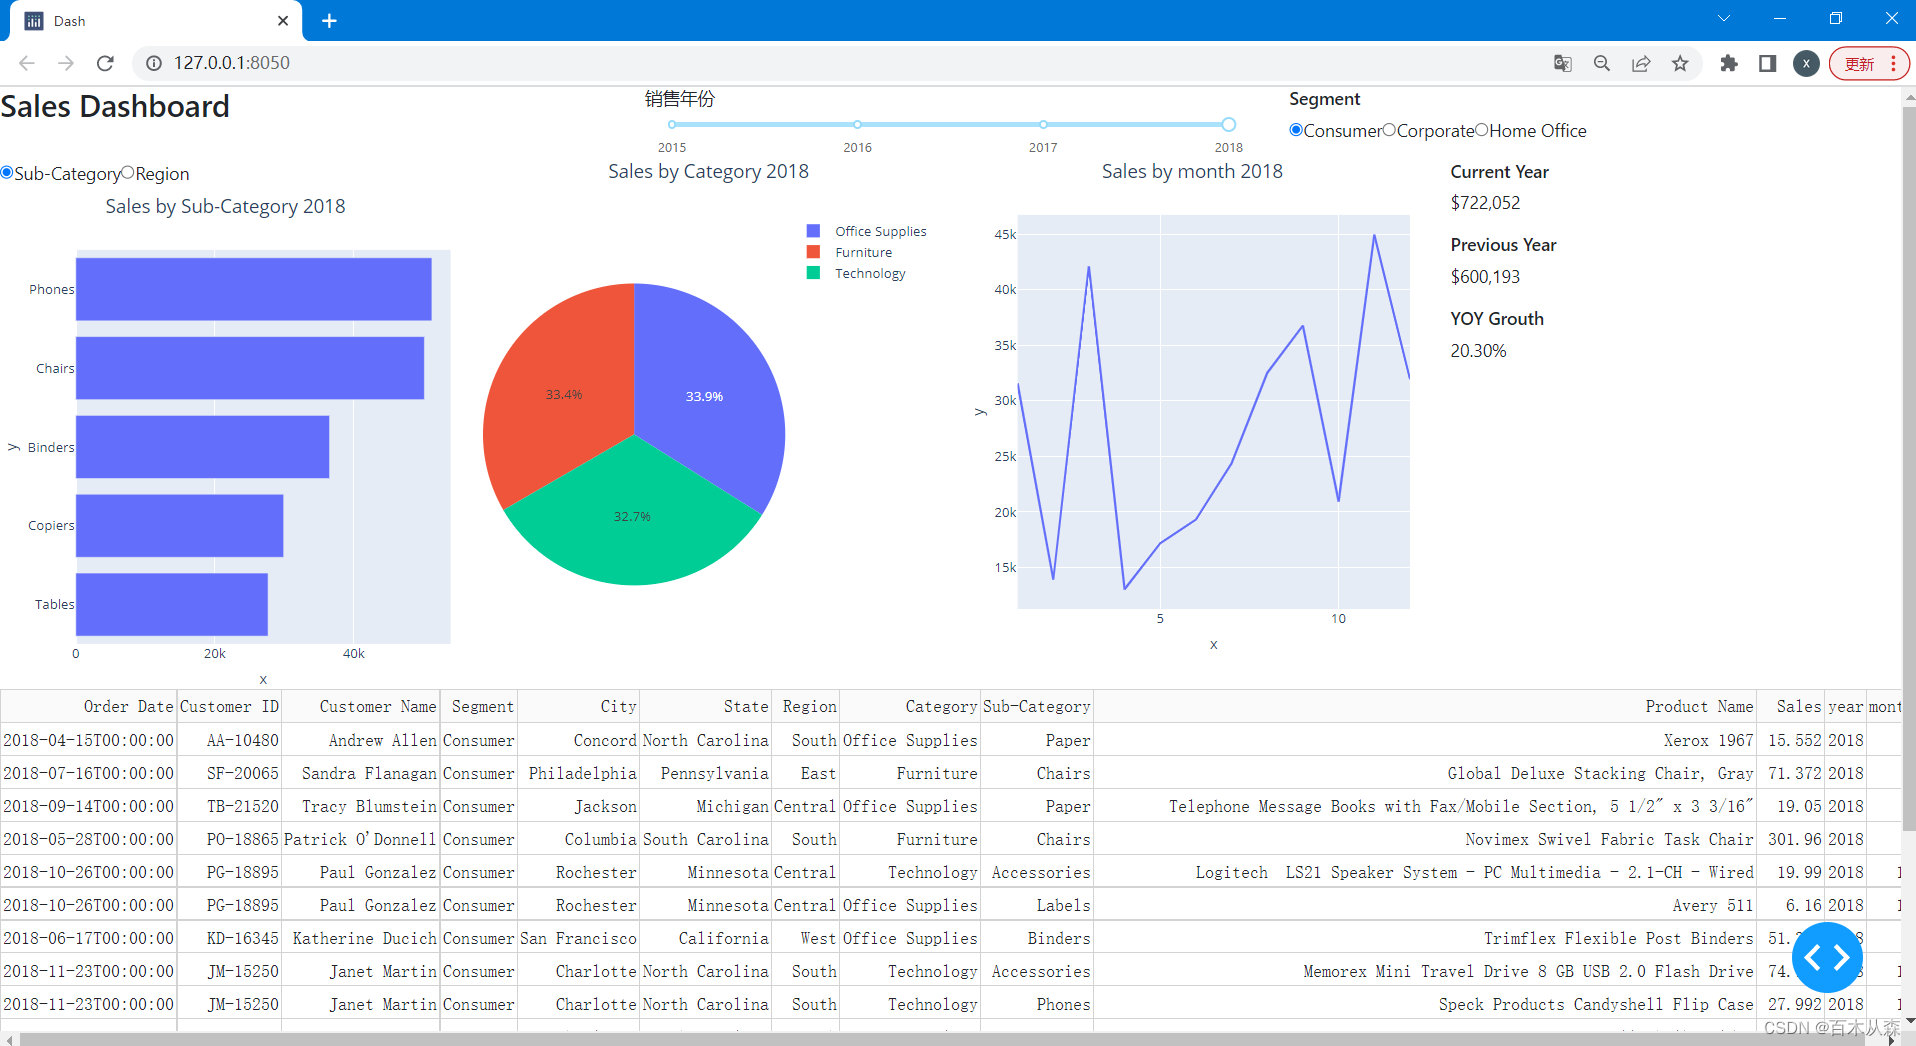Image resolution: width=1916 pixels, height=1046 pixels.
Task: Share this page icon
Action: coord(1641,63)
